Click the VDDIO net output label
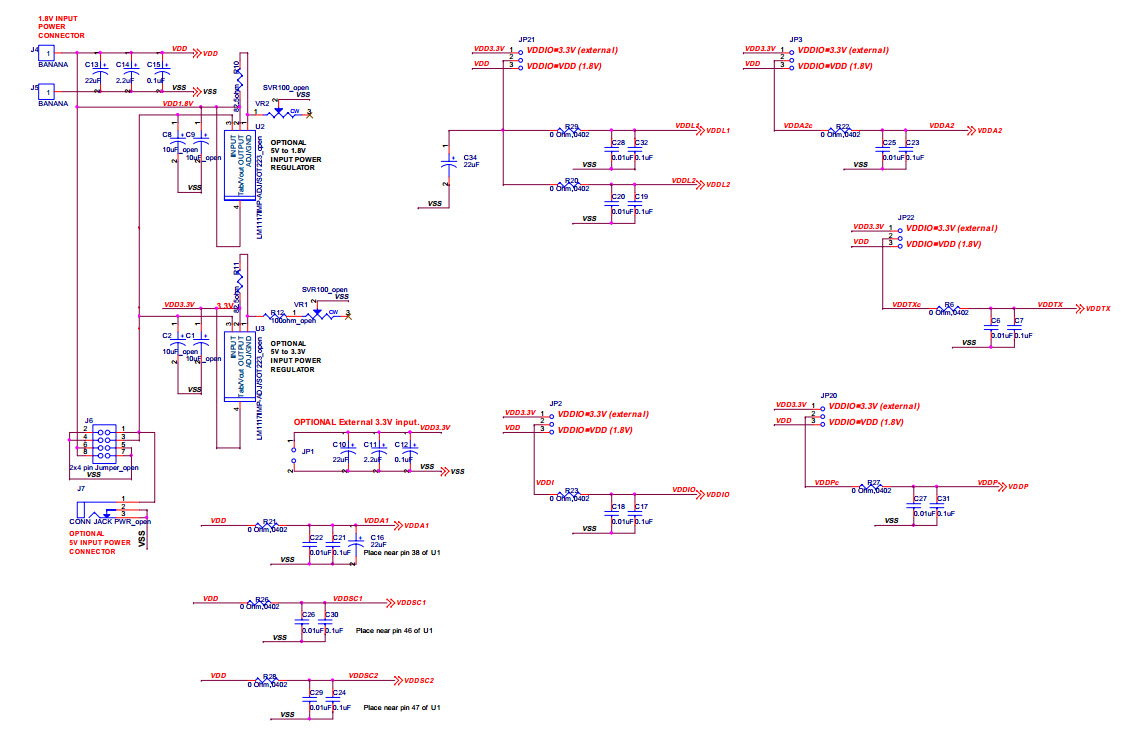1125x730 pixels. pos(717,495)
